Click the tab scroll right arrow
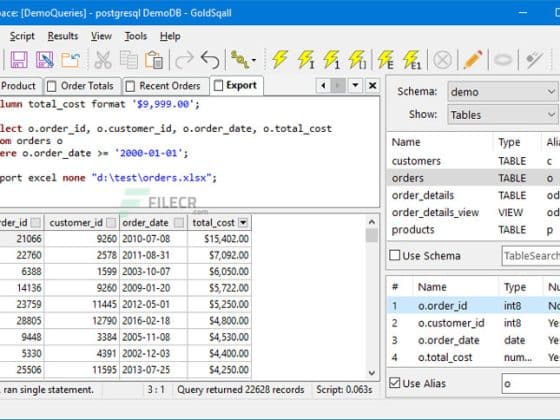This screenshot has height=420, width=560. pyautogui.click(x=338, y=86)
